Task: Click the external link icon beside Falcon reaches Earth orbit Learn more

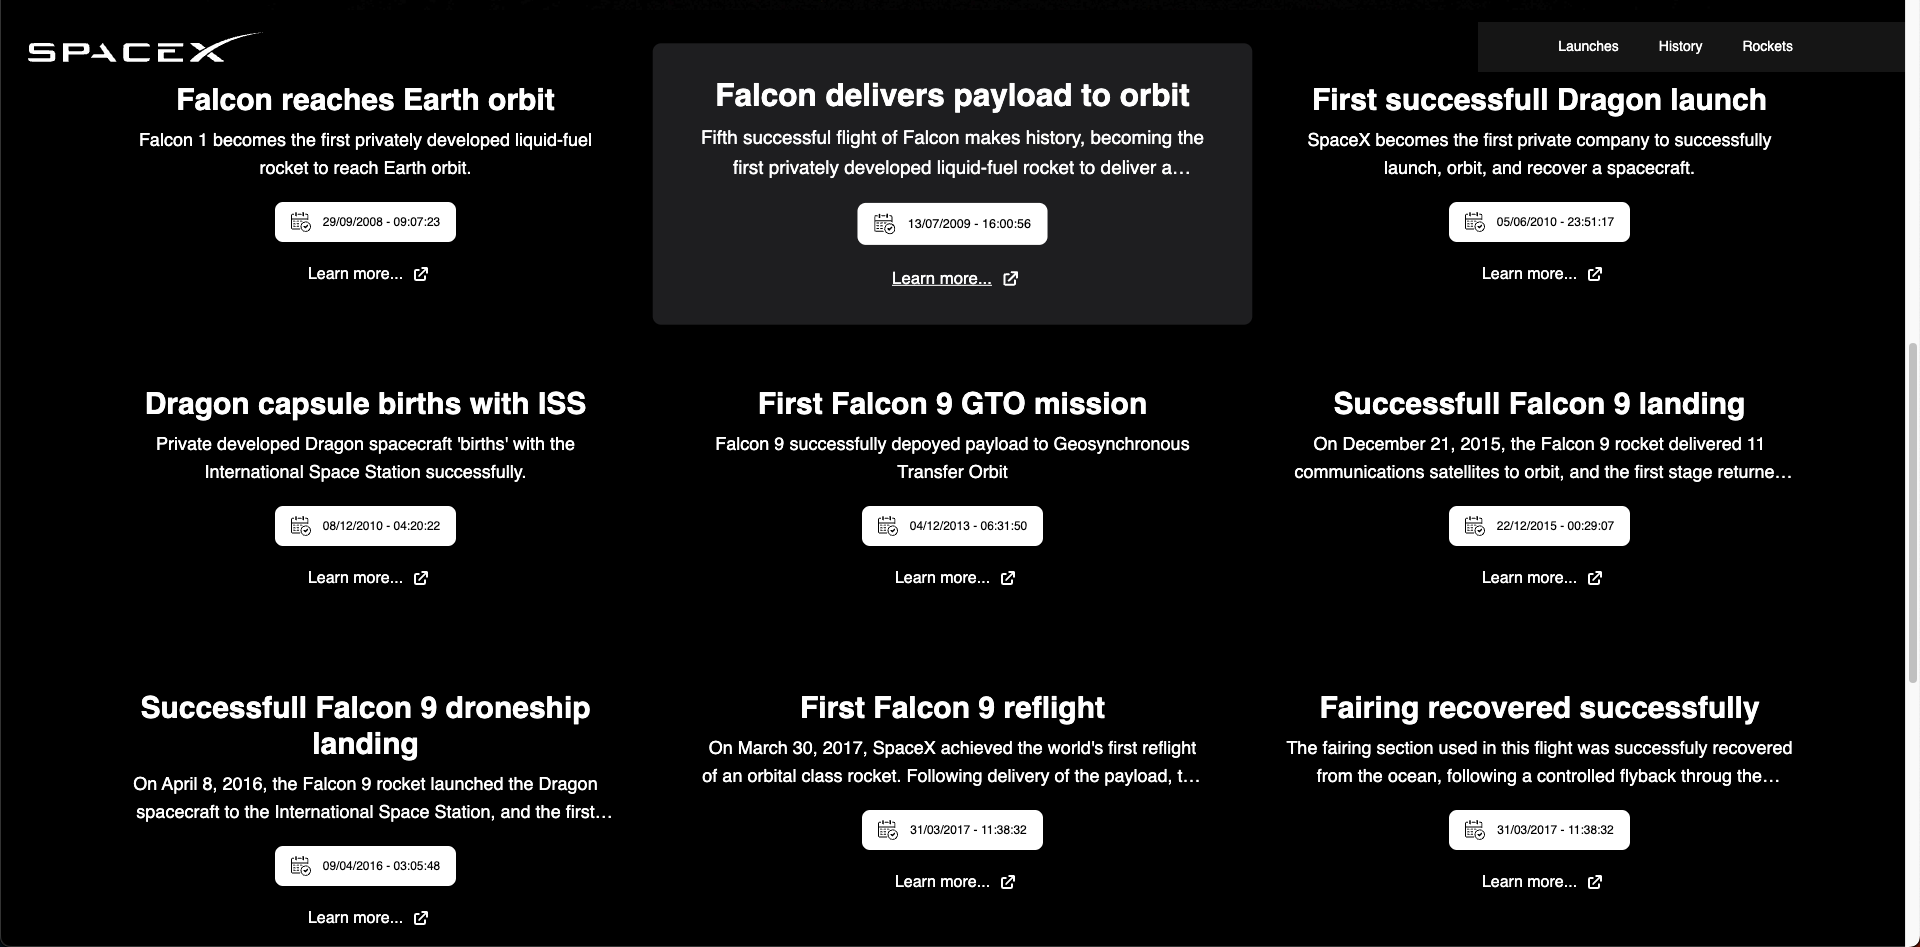Action: pyautogui.click(x=420, y=274)
